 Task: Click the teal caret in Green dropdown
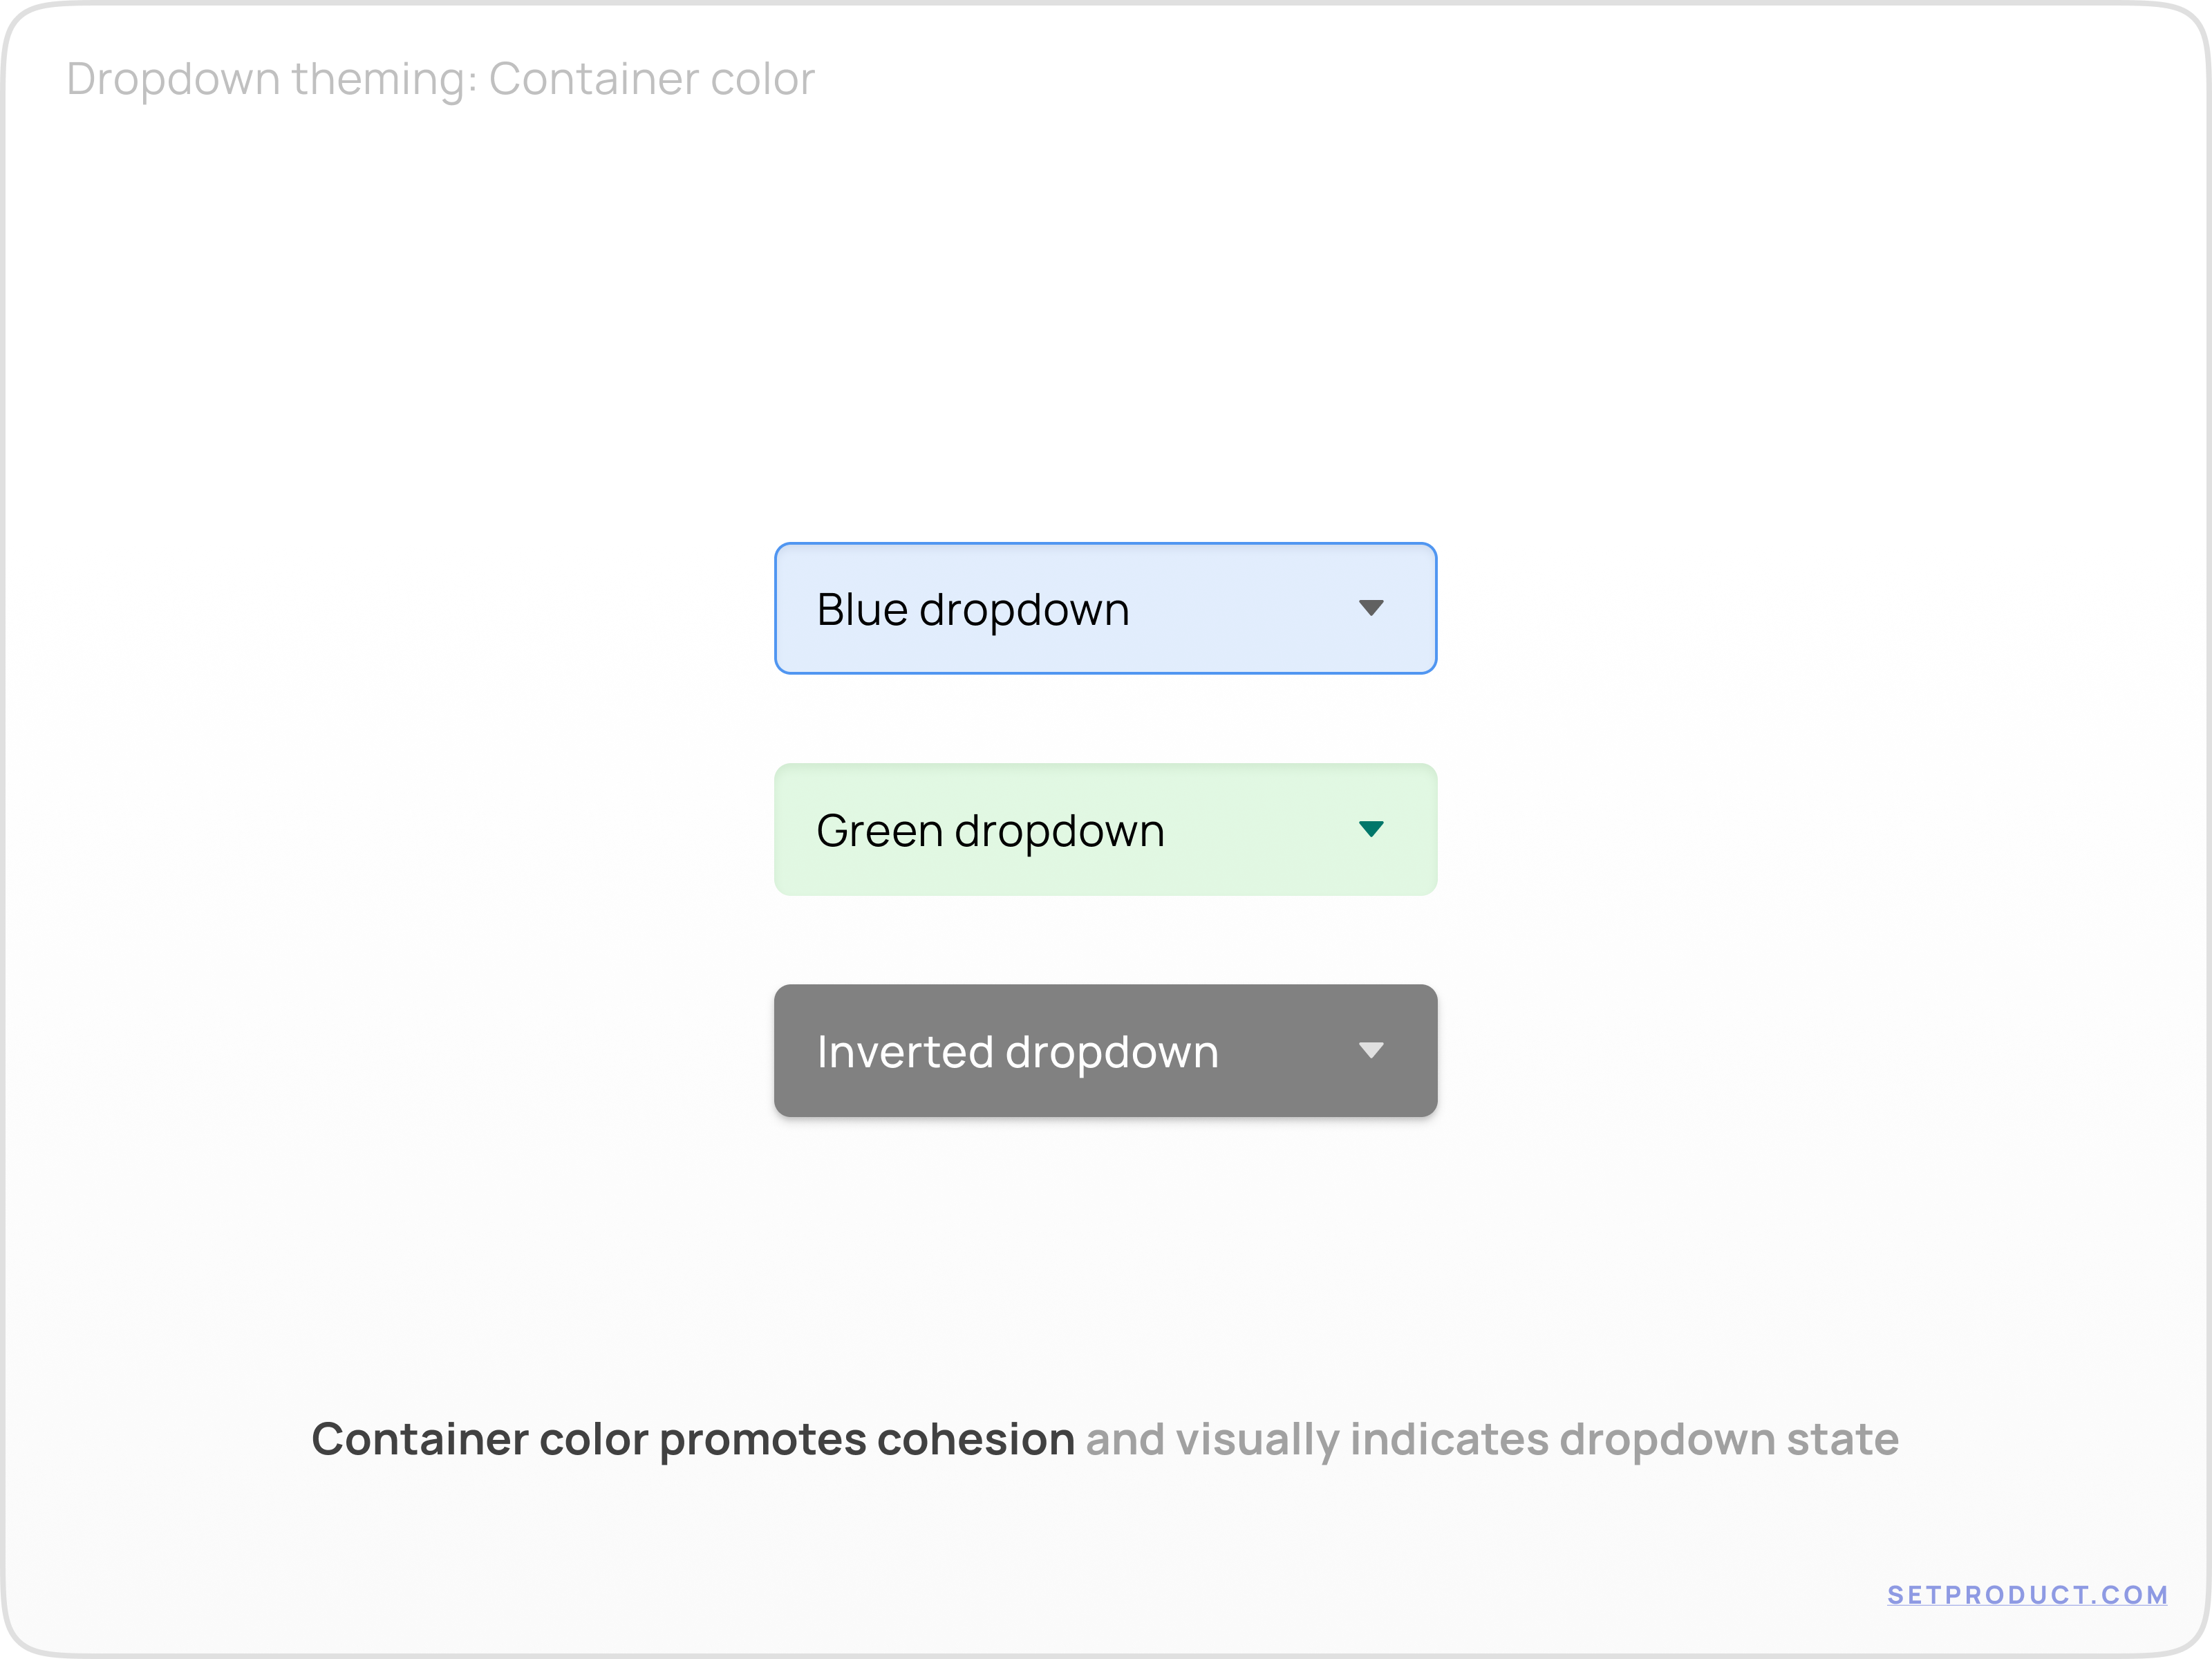coord(1371,829)
